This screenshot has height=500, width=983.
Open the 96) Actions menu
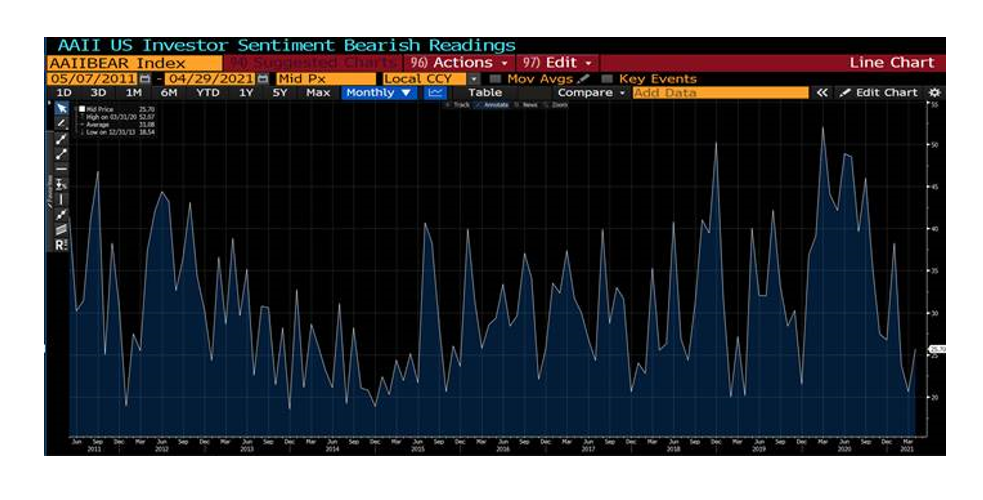(x=459, y=63)
